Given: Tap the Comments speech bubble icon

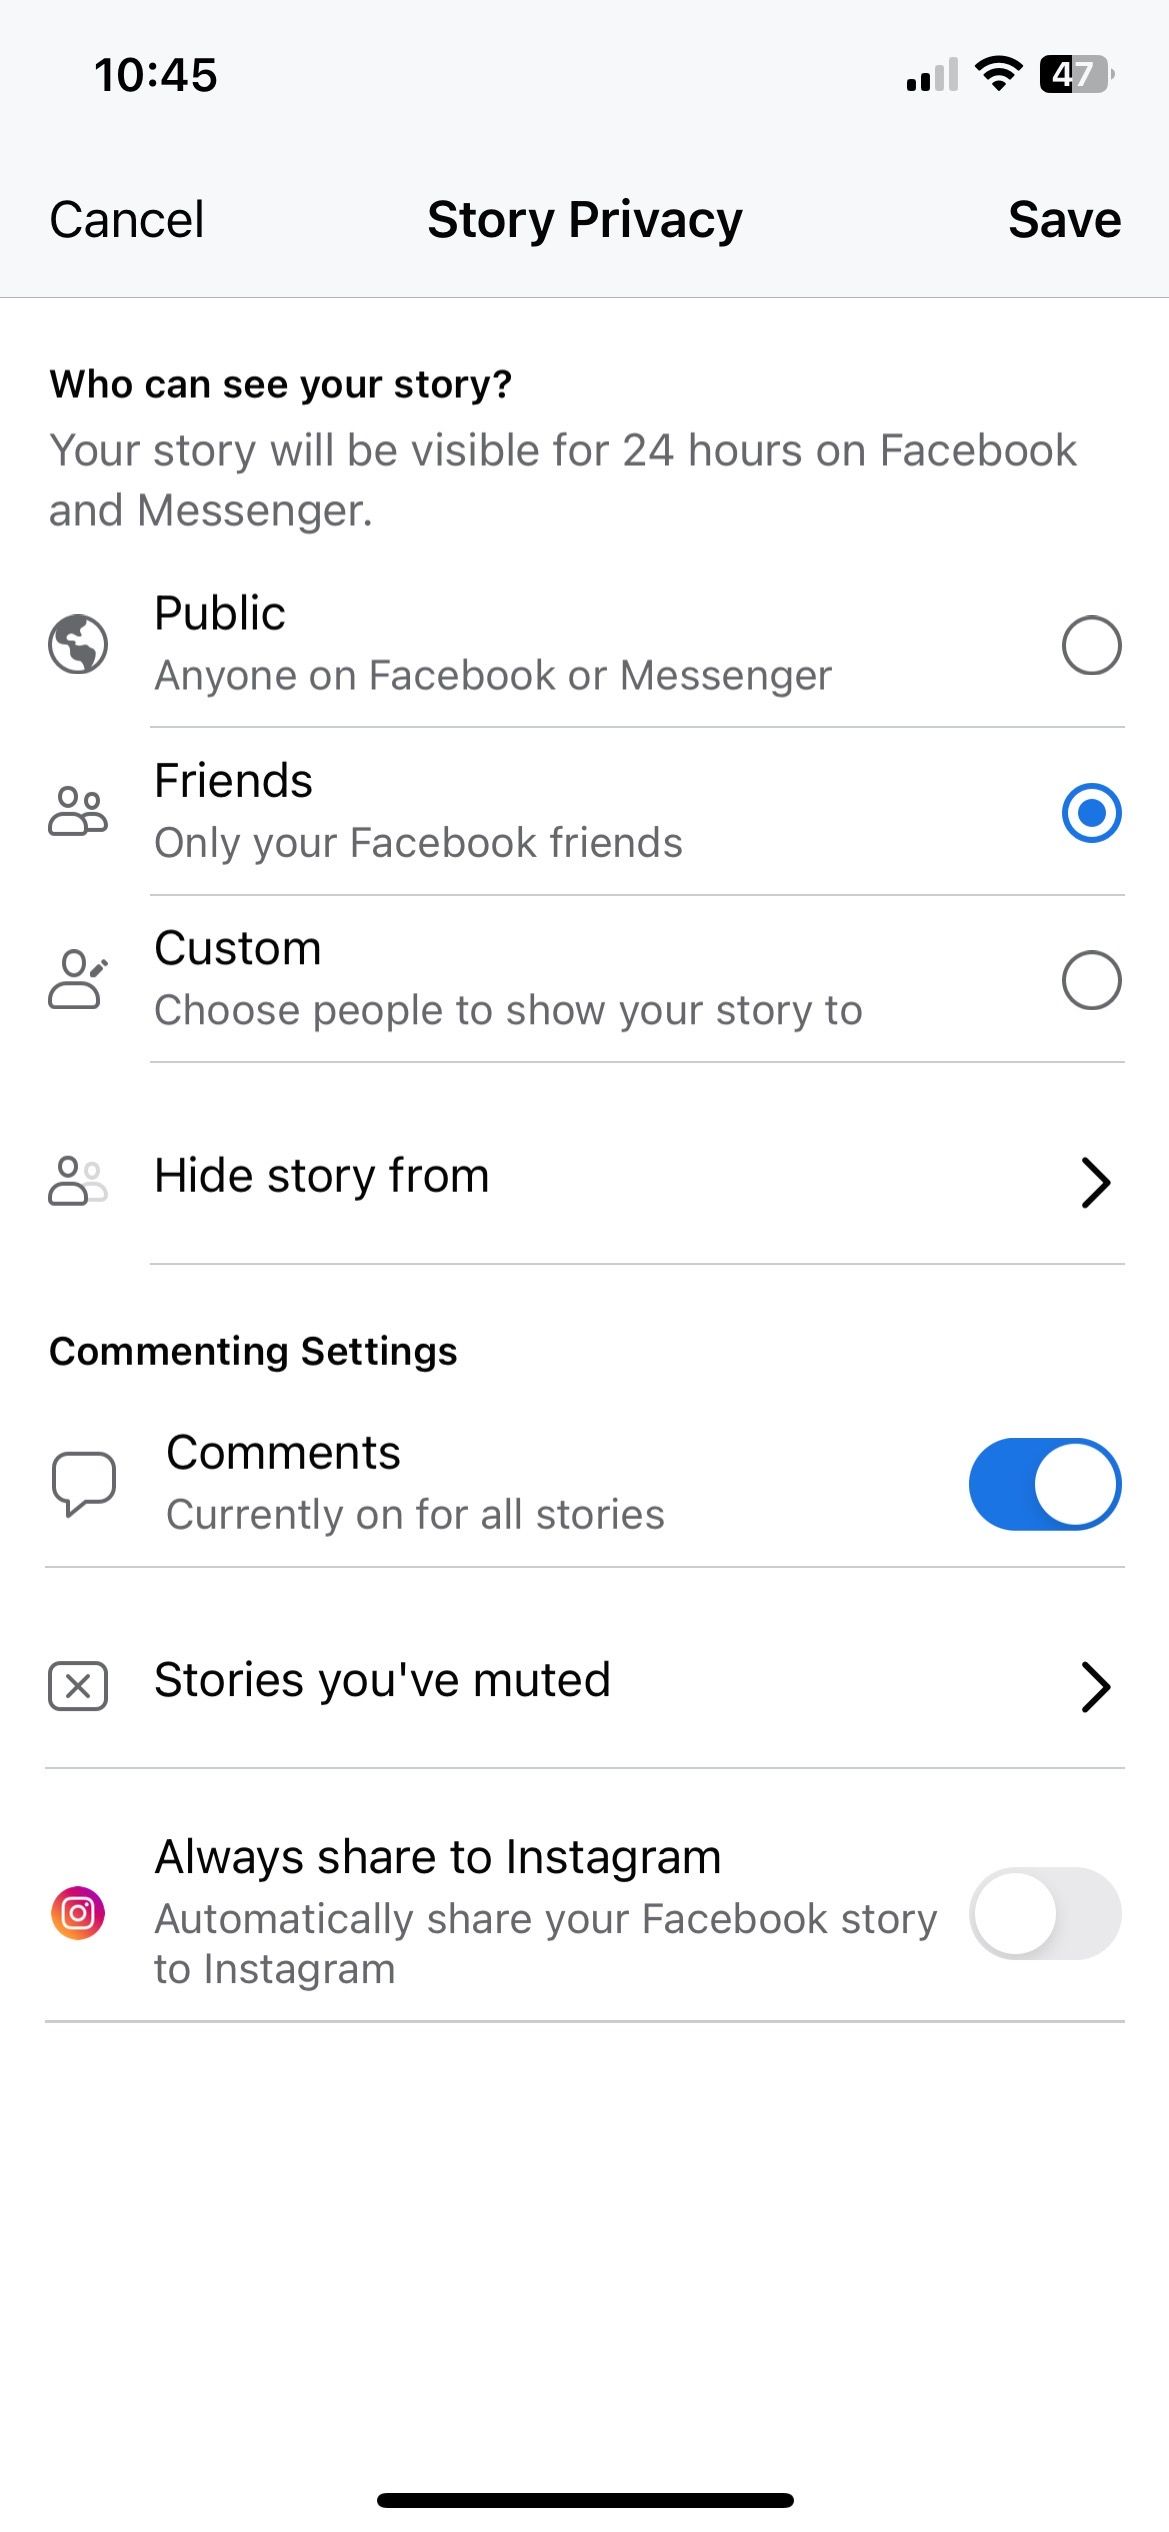Looking at the screenshot, I should pyautogui.click(x=84, y=1483).
